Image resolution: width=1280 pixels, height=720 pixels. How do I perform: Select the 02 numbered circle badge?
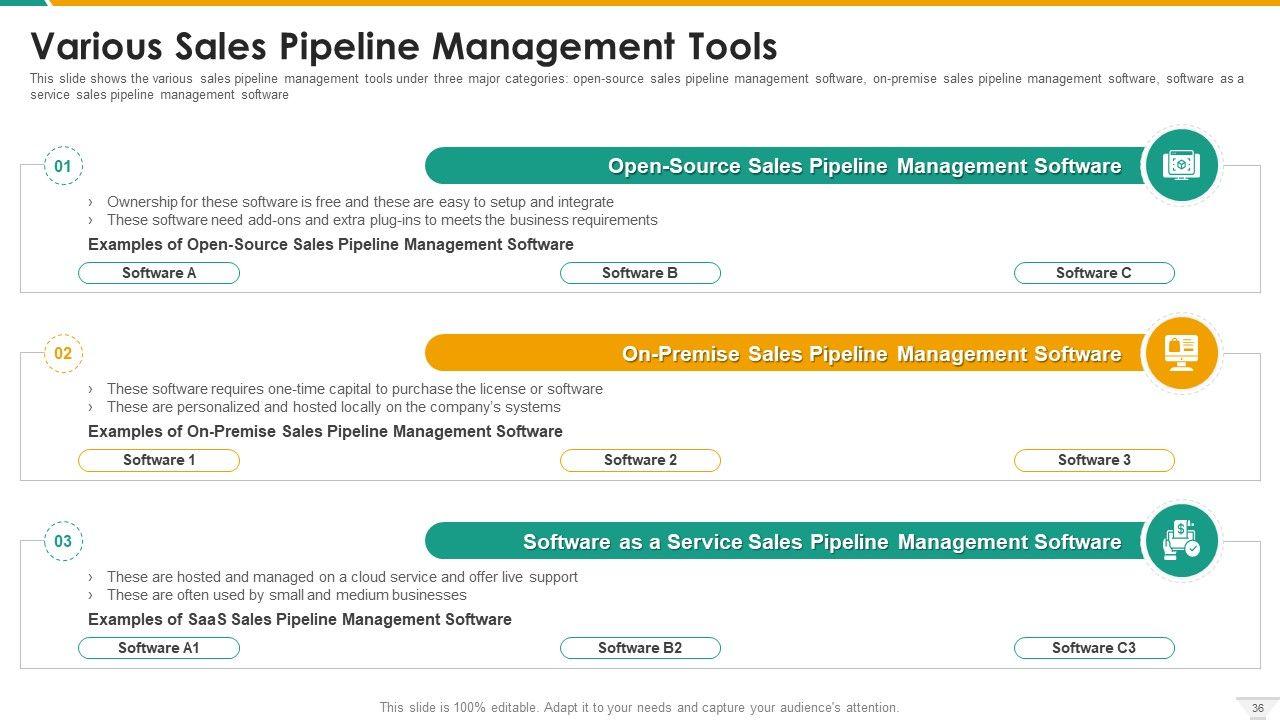click(63, 353)
